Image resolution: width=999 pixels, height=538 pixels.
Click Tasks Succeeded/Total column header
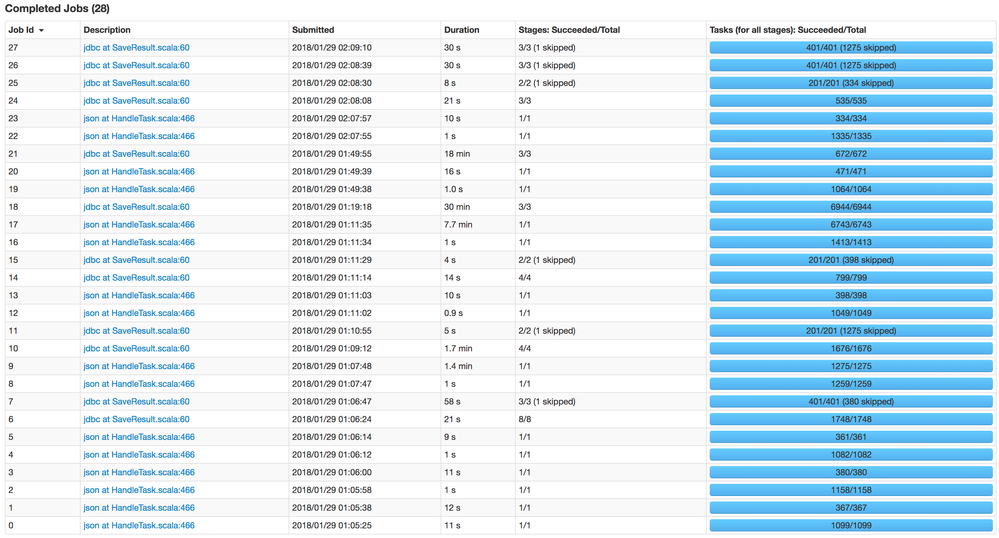coord(787,30)
